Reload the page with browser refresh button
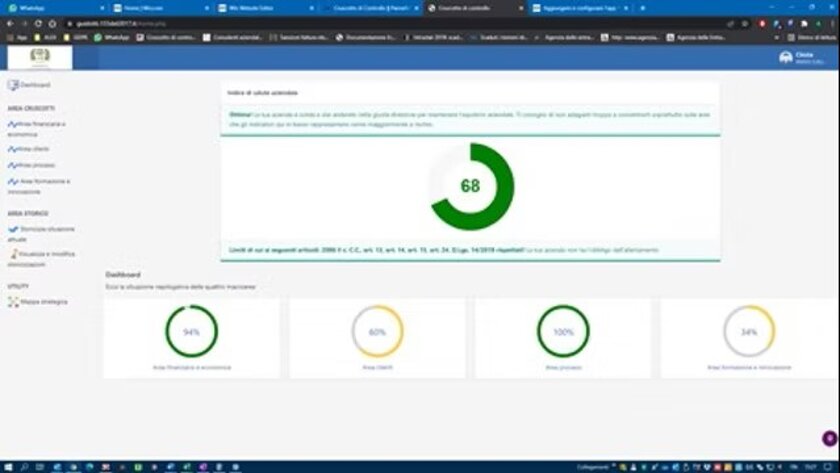 click(39, 23)
